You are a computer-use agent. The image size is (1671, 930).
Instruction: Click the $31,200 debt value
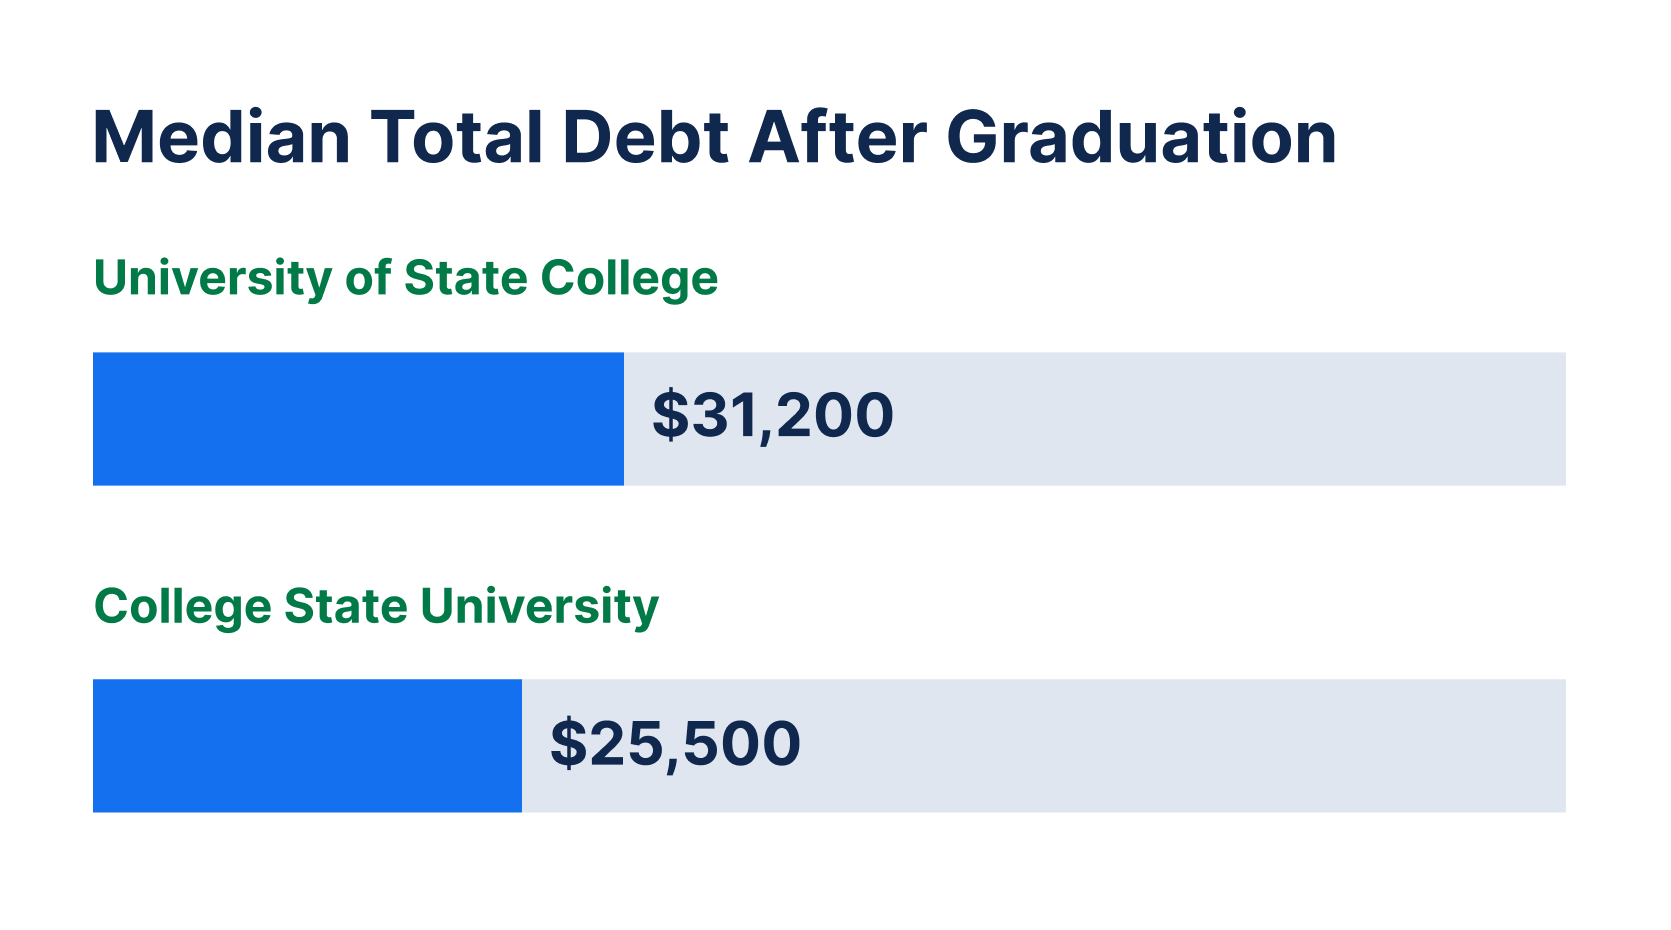click(773, 416)
